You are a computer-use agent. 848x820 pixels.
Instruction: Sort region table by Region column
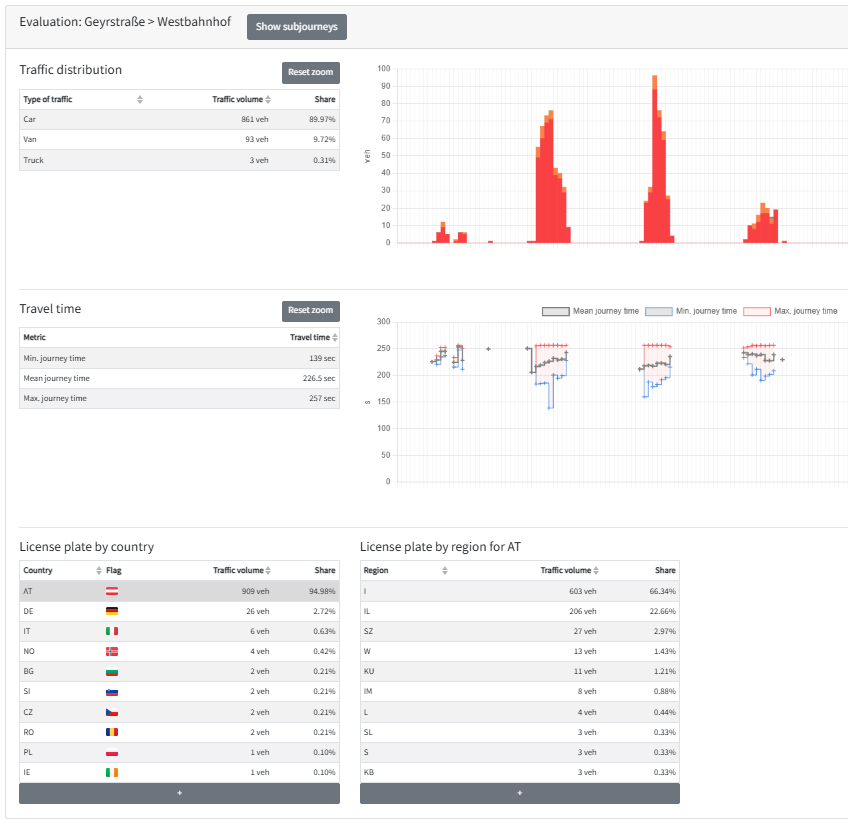pos(445,571)
